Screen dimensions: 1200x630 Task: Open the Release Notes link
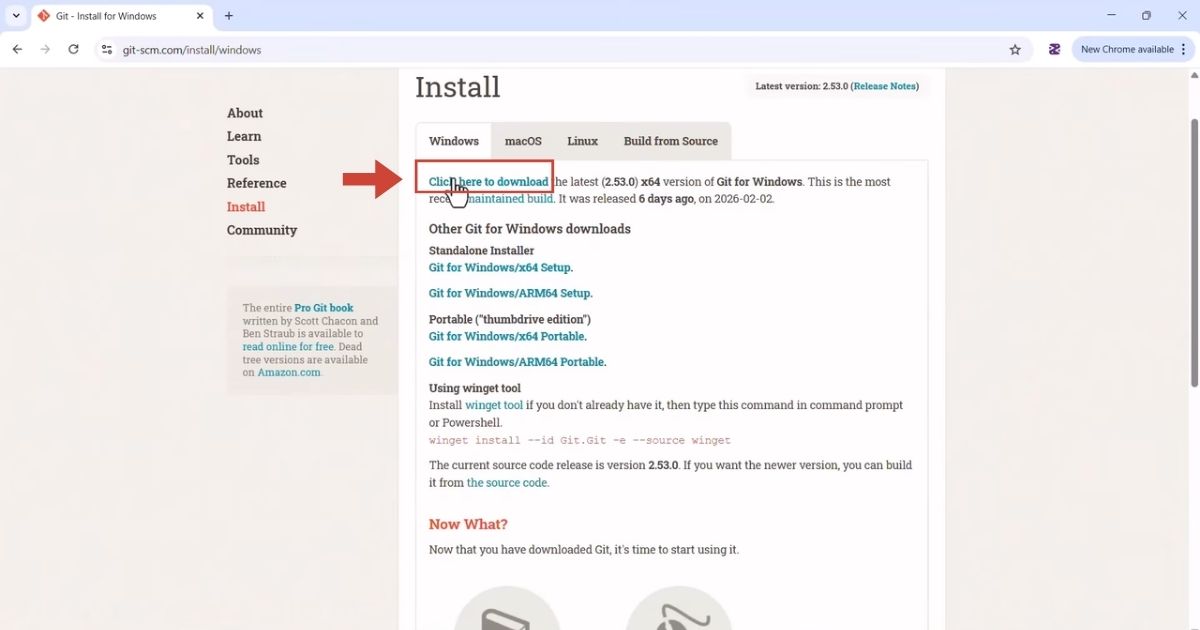pyautogui.click(x=884, y=86)
